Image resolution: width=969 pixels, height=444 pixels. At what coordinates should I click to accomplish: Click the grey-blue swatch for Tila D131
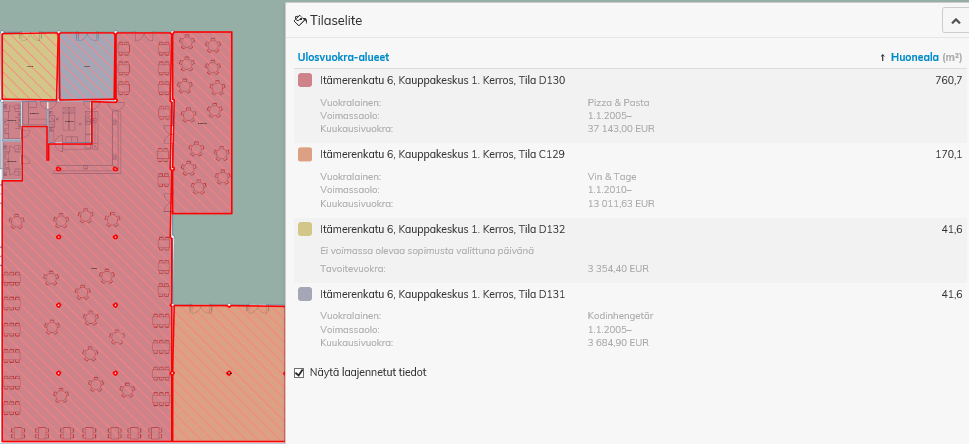[x=305, y=295]
